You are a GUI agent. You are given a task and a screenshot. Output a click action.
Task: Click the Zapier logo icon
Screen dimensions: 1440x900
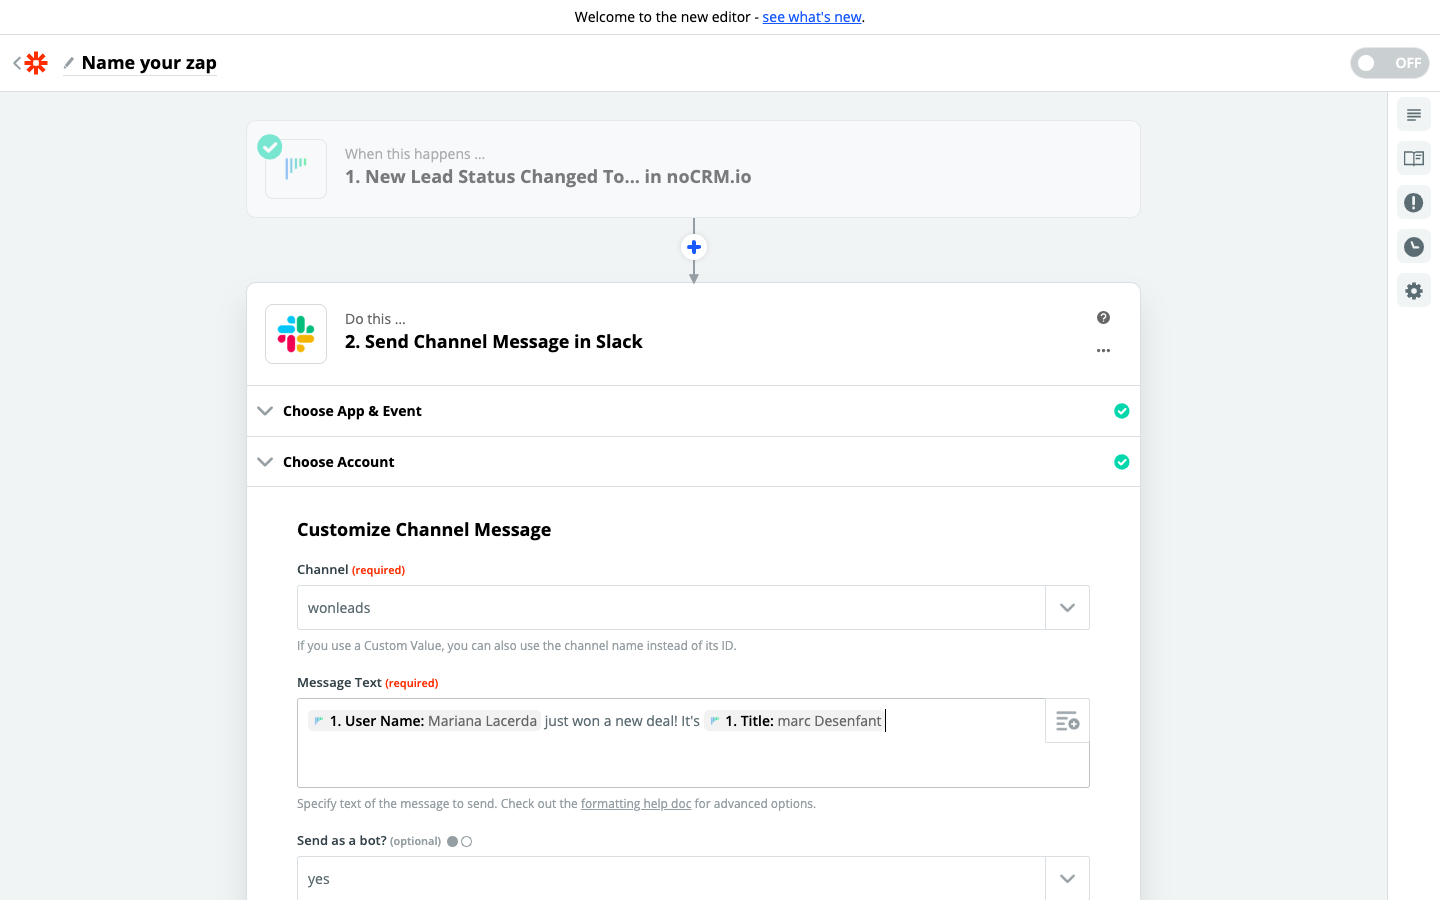[36, 63]
